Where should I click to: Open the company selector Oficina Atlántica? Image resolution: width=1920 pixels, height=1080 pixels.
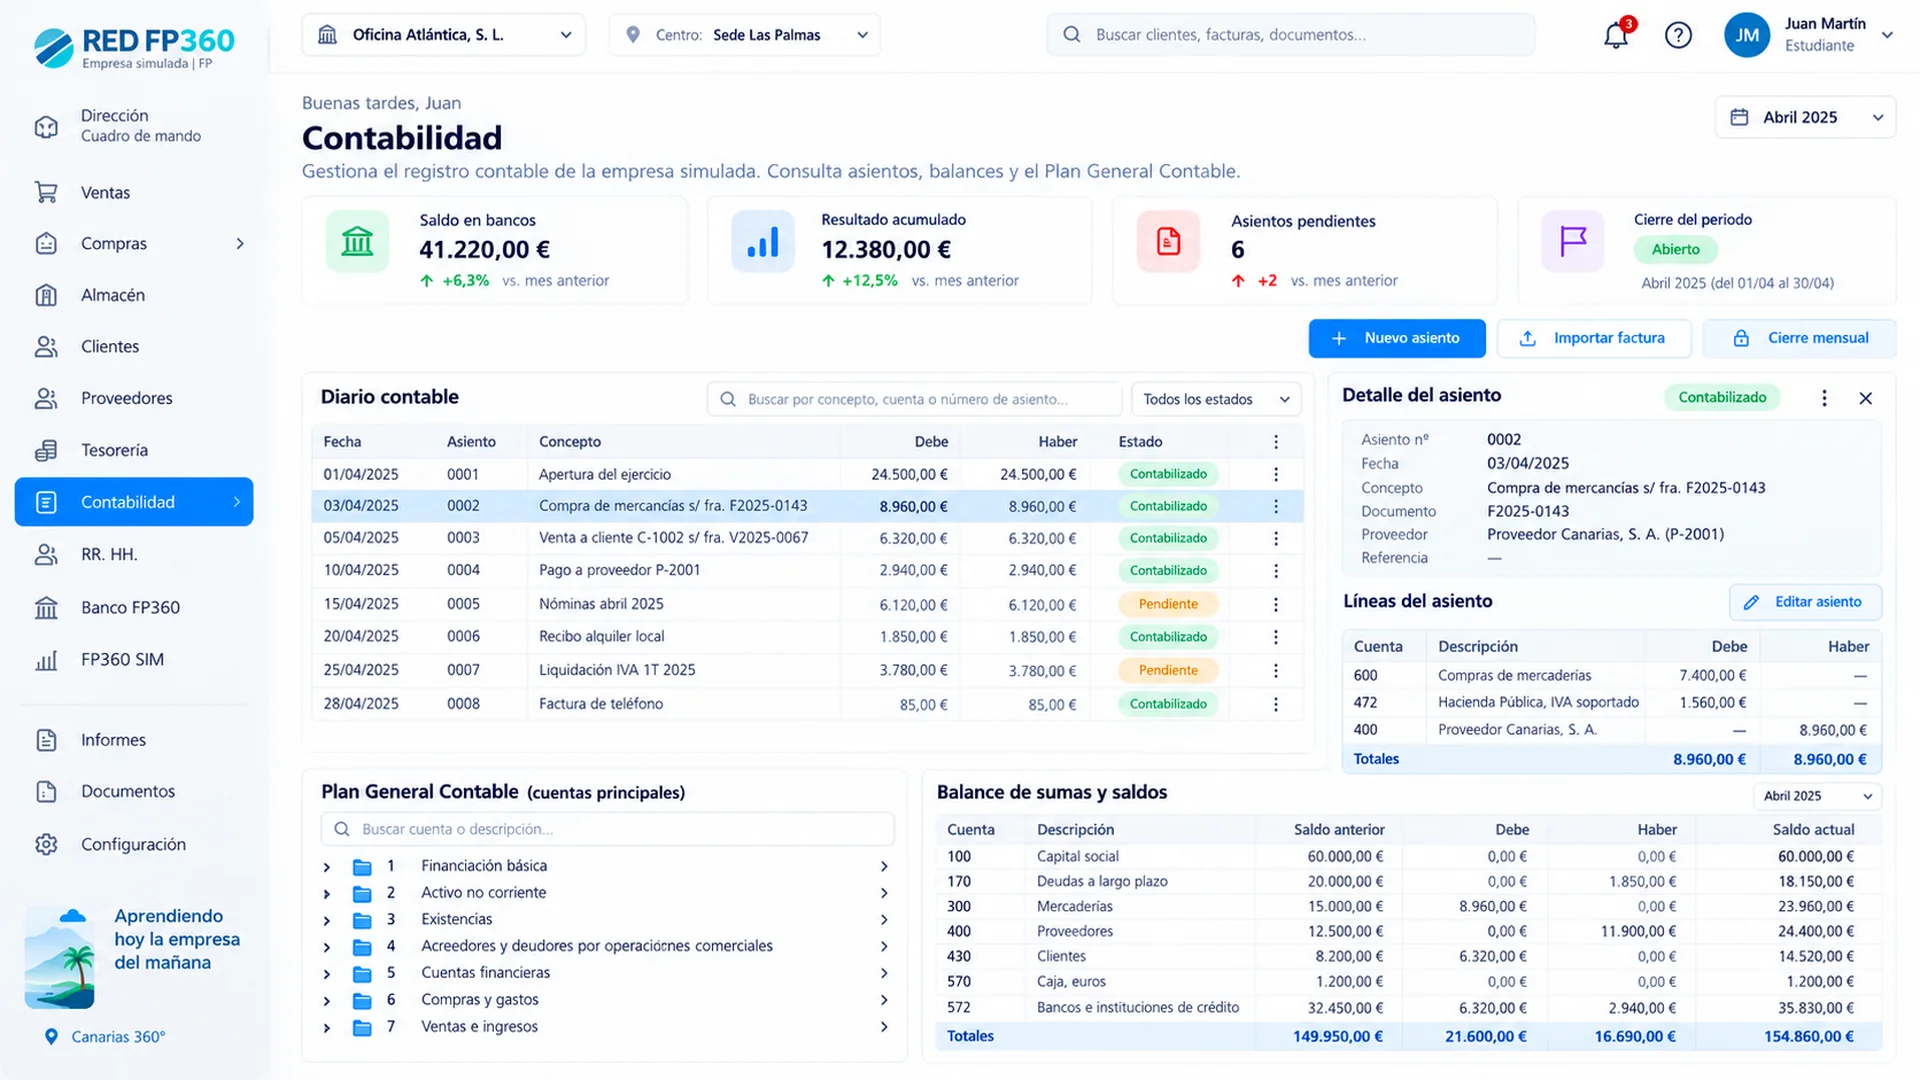click(x=444, y=35)
